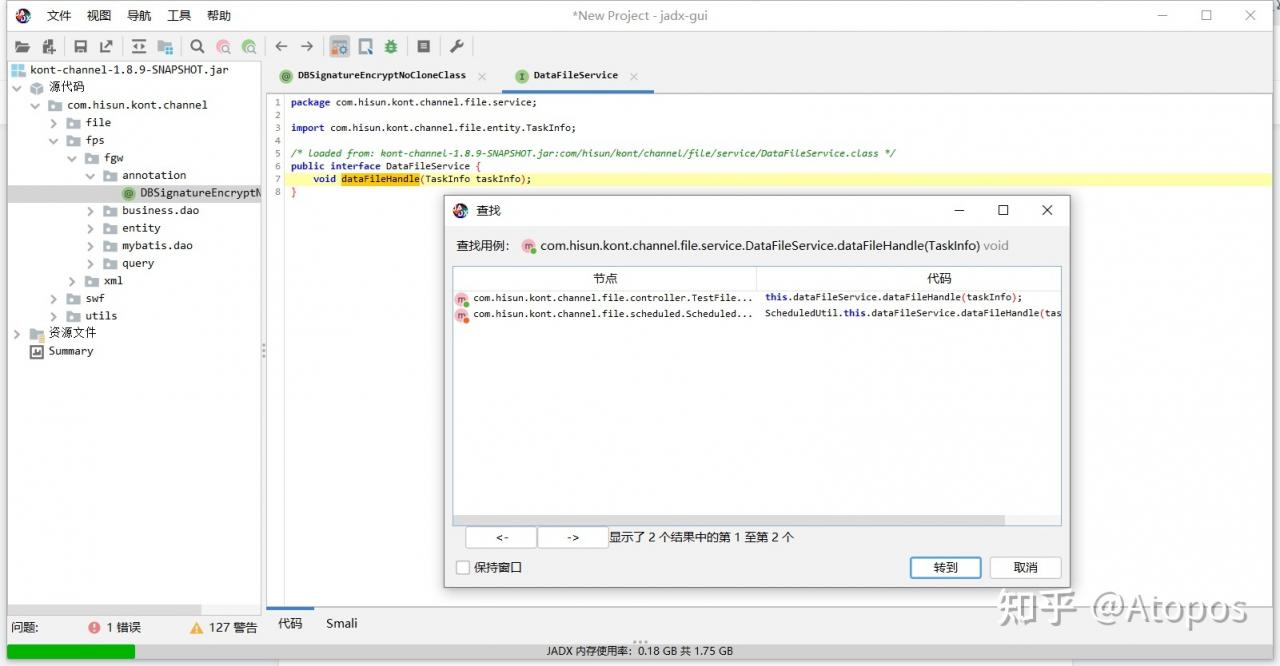This screenshot has width=1280, height=666.
Task: Expand the query package node
Action: click(x=90, y=264)
